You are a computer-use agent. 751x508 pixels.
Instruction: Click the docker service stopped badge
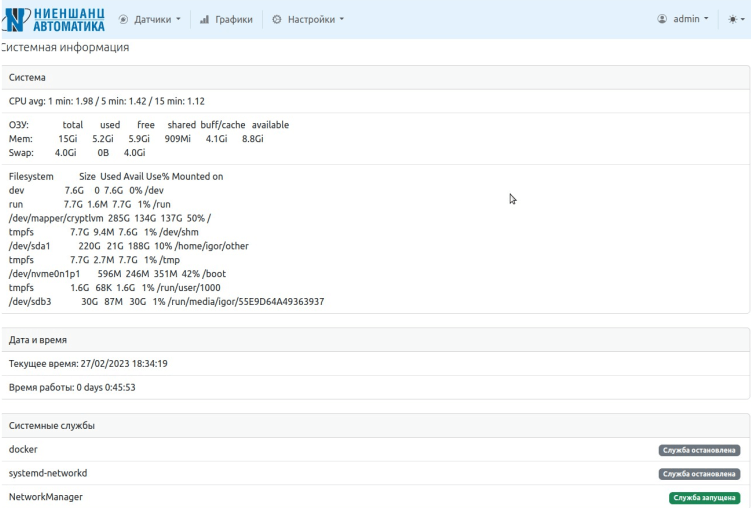[x=699, y=451]
